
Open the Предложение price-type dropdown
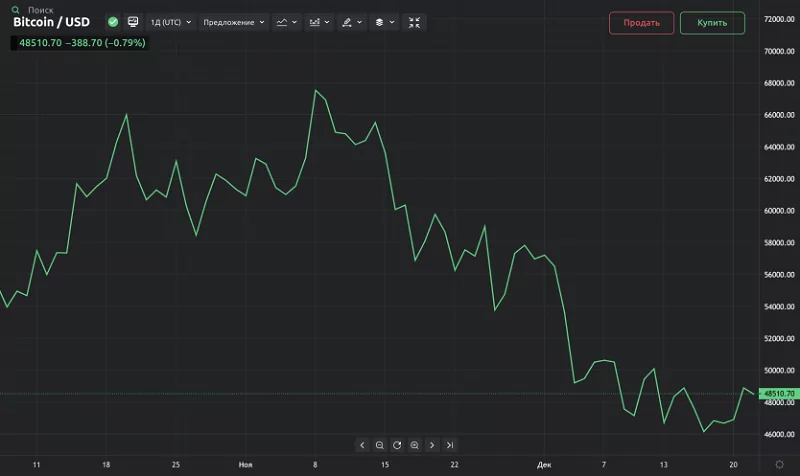pos(233,21)
